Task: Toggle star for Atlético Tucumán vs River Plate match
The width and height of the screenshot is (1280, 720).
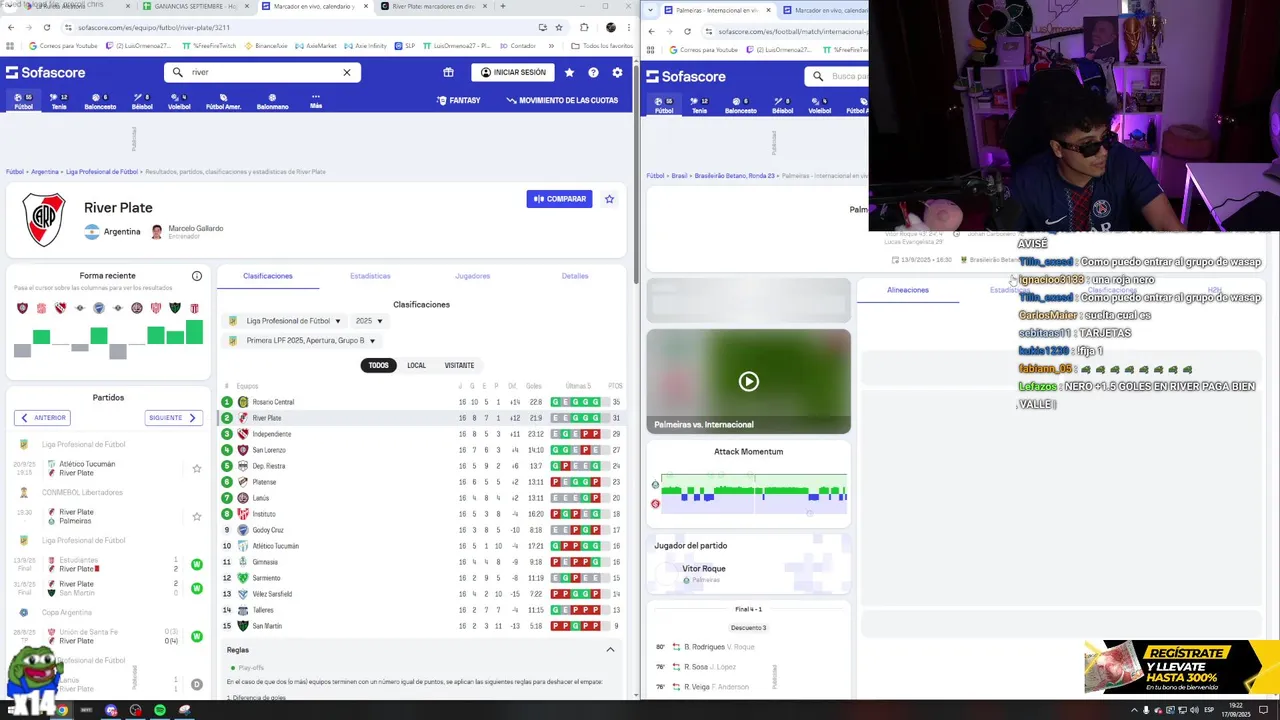Action: click(x=197, y=468)
